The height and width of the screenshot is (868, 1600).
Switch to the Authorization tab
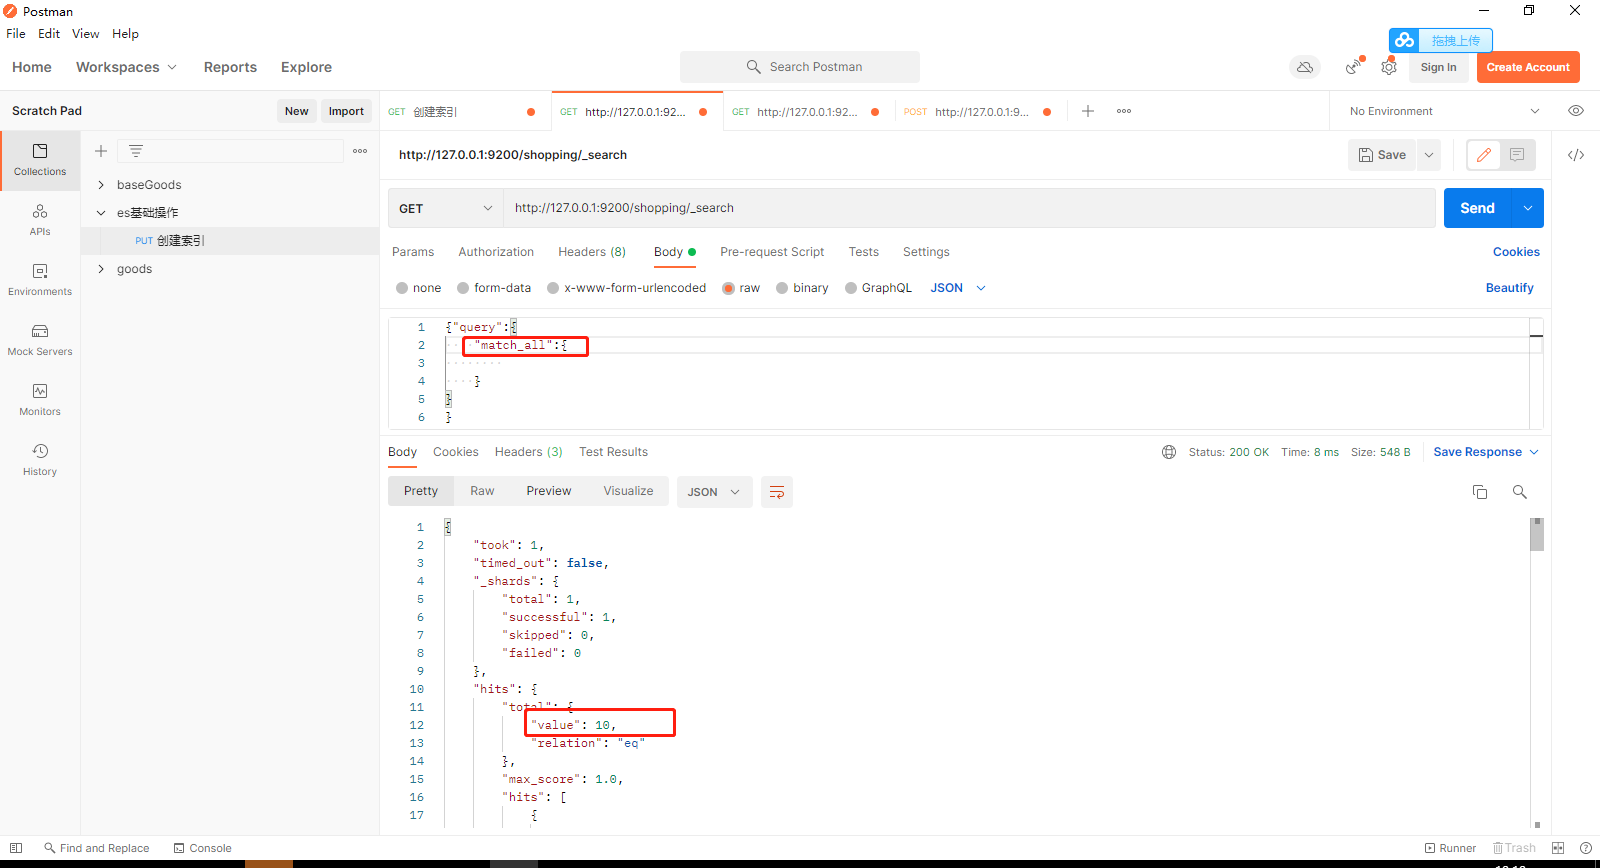[496, 252]
